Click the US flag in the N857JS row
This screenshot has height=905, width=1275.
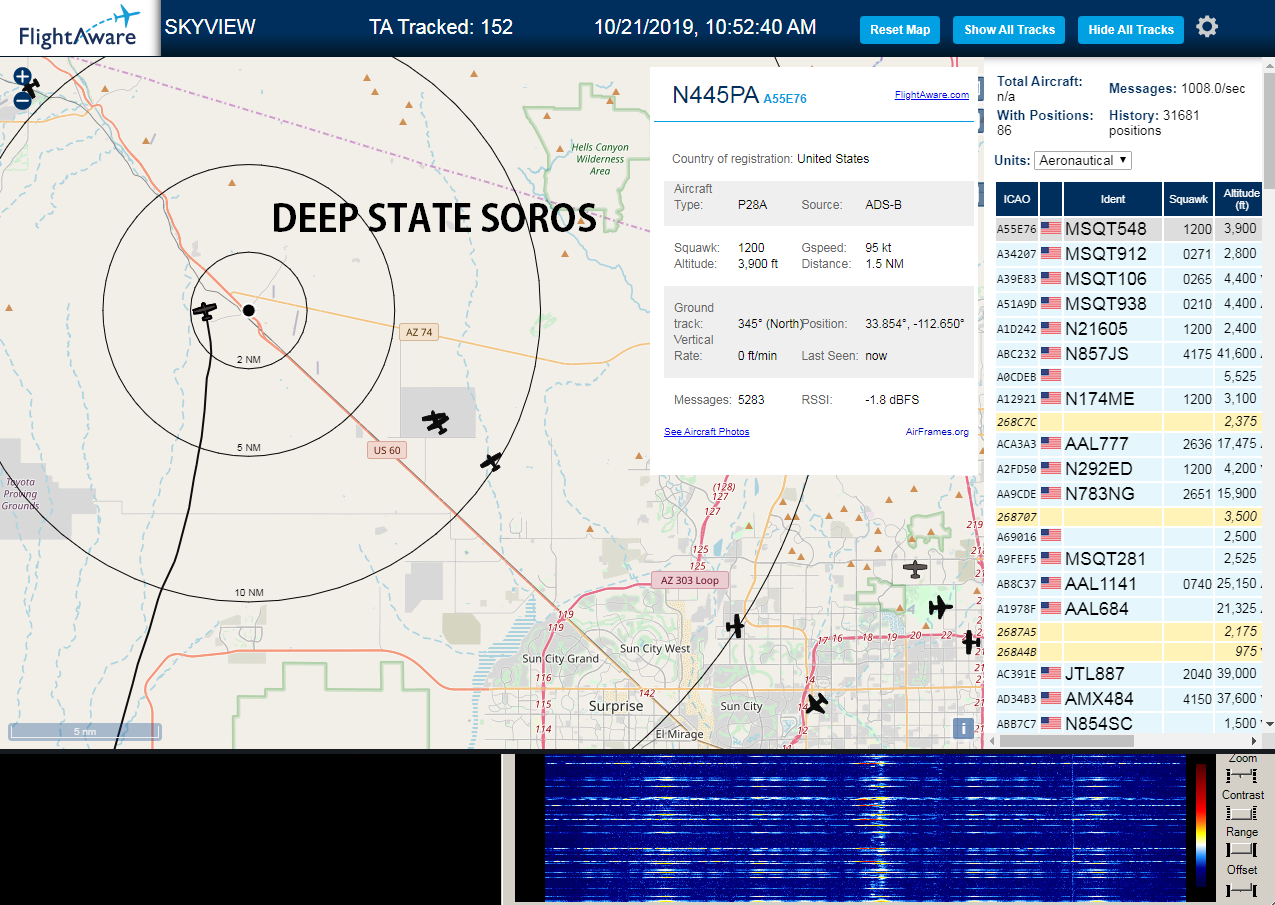click(x=1051, y=353)
